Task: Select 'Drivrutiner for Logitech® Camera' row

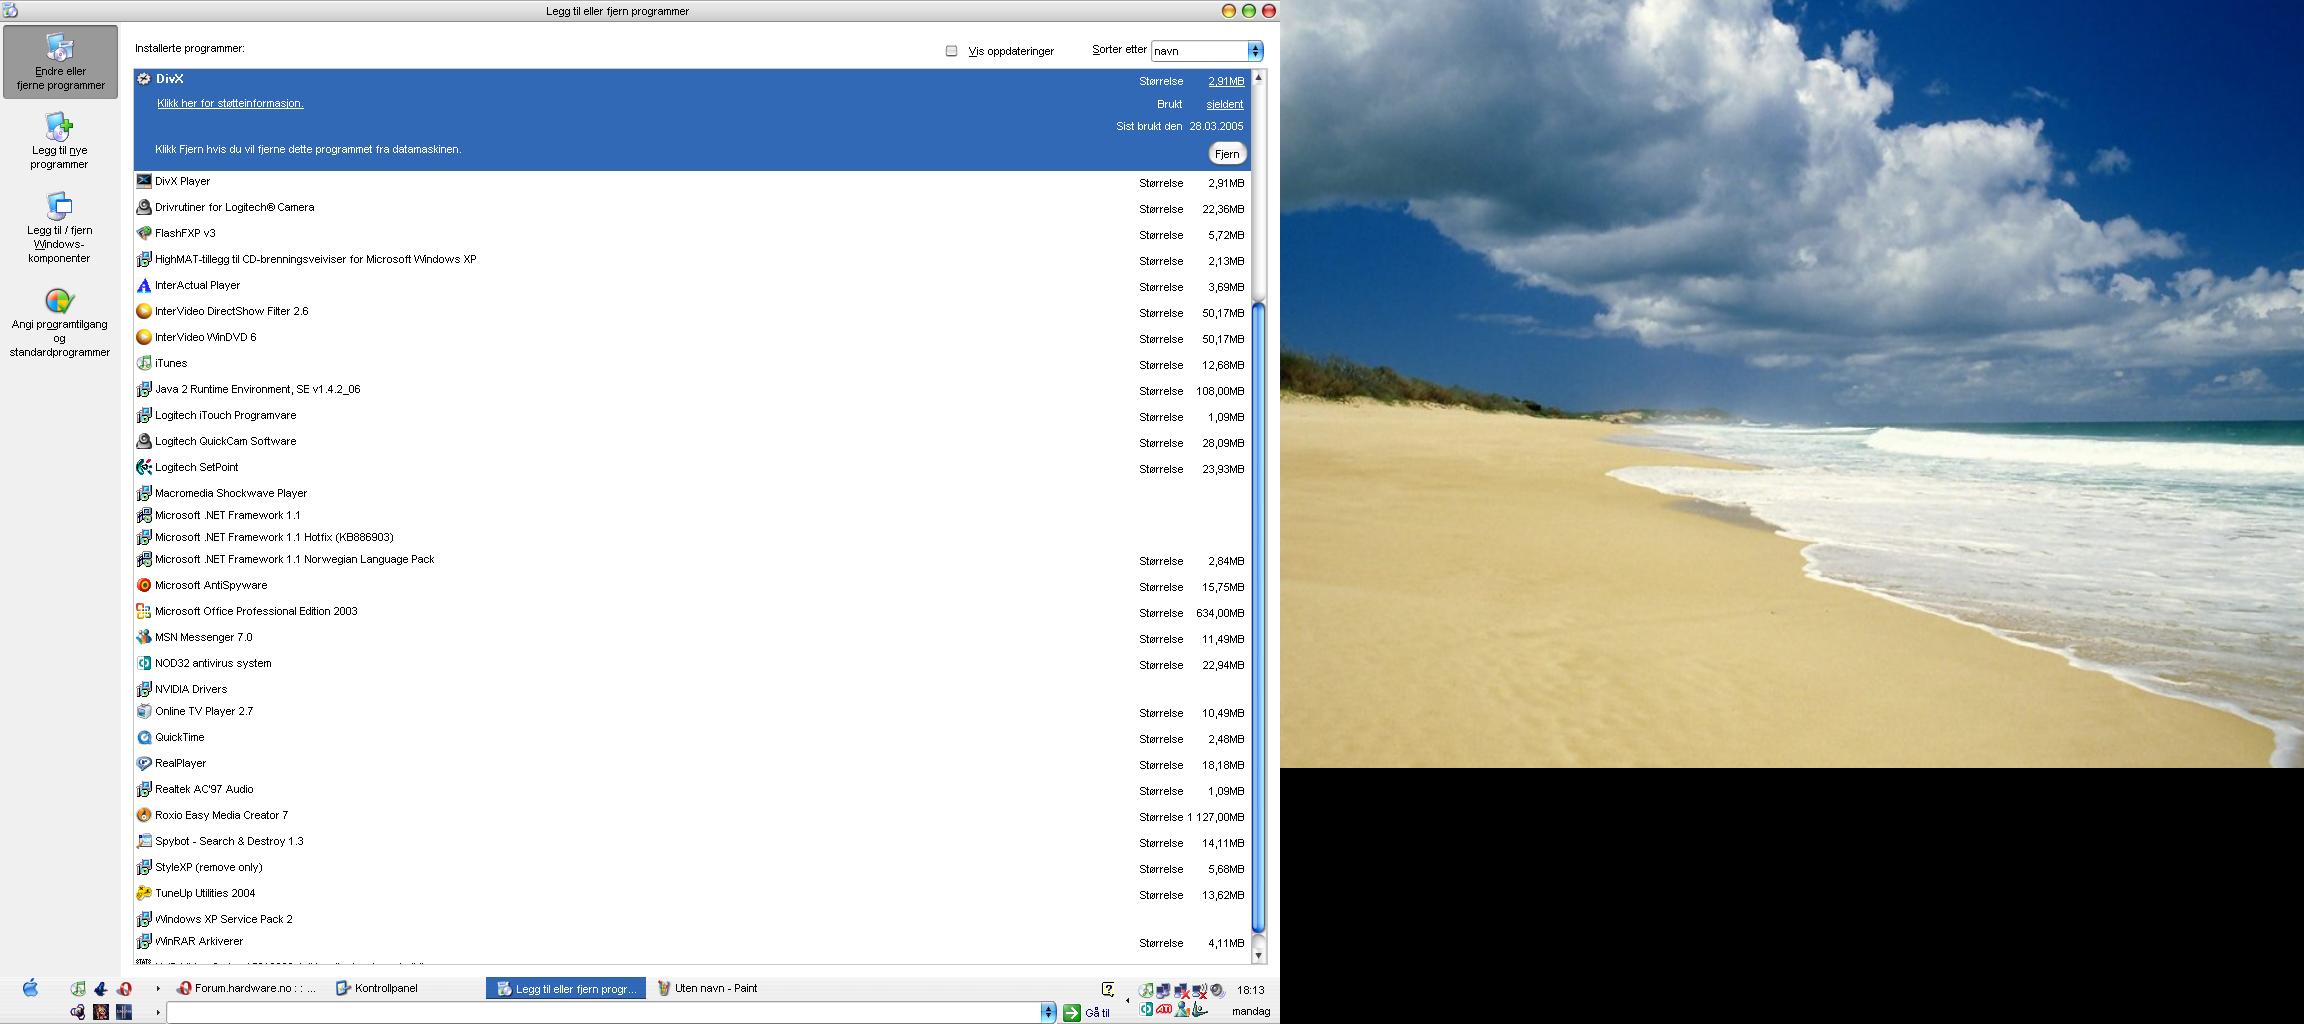Action: pyautogui.click(x=692, y=207)
